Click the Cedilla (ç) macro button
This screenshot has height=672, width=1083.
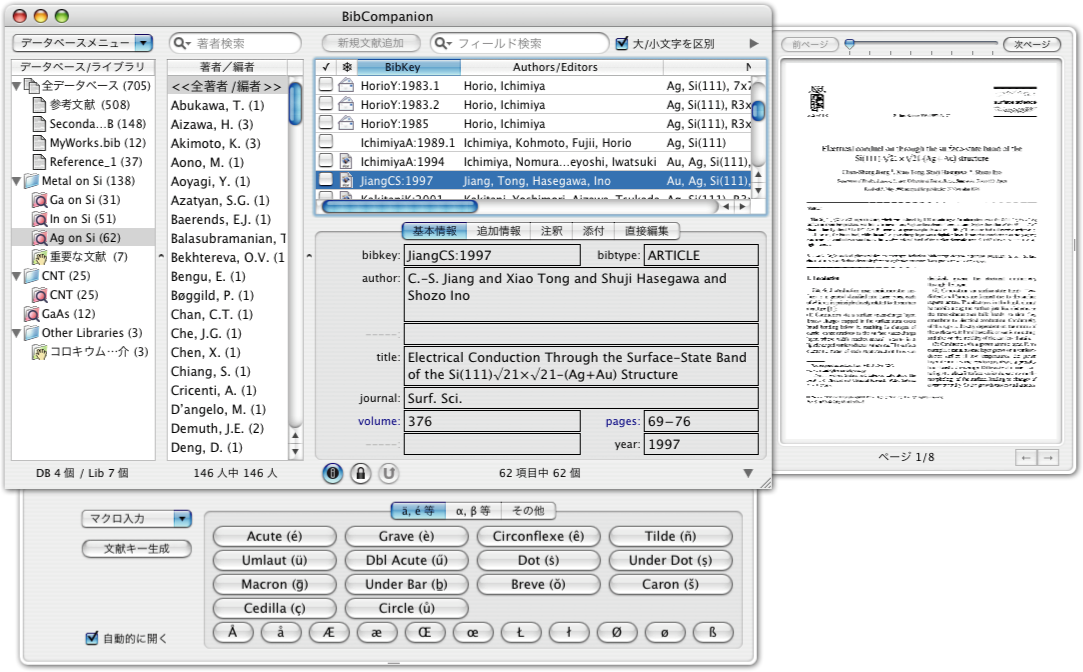click(x=274, y=608)
